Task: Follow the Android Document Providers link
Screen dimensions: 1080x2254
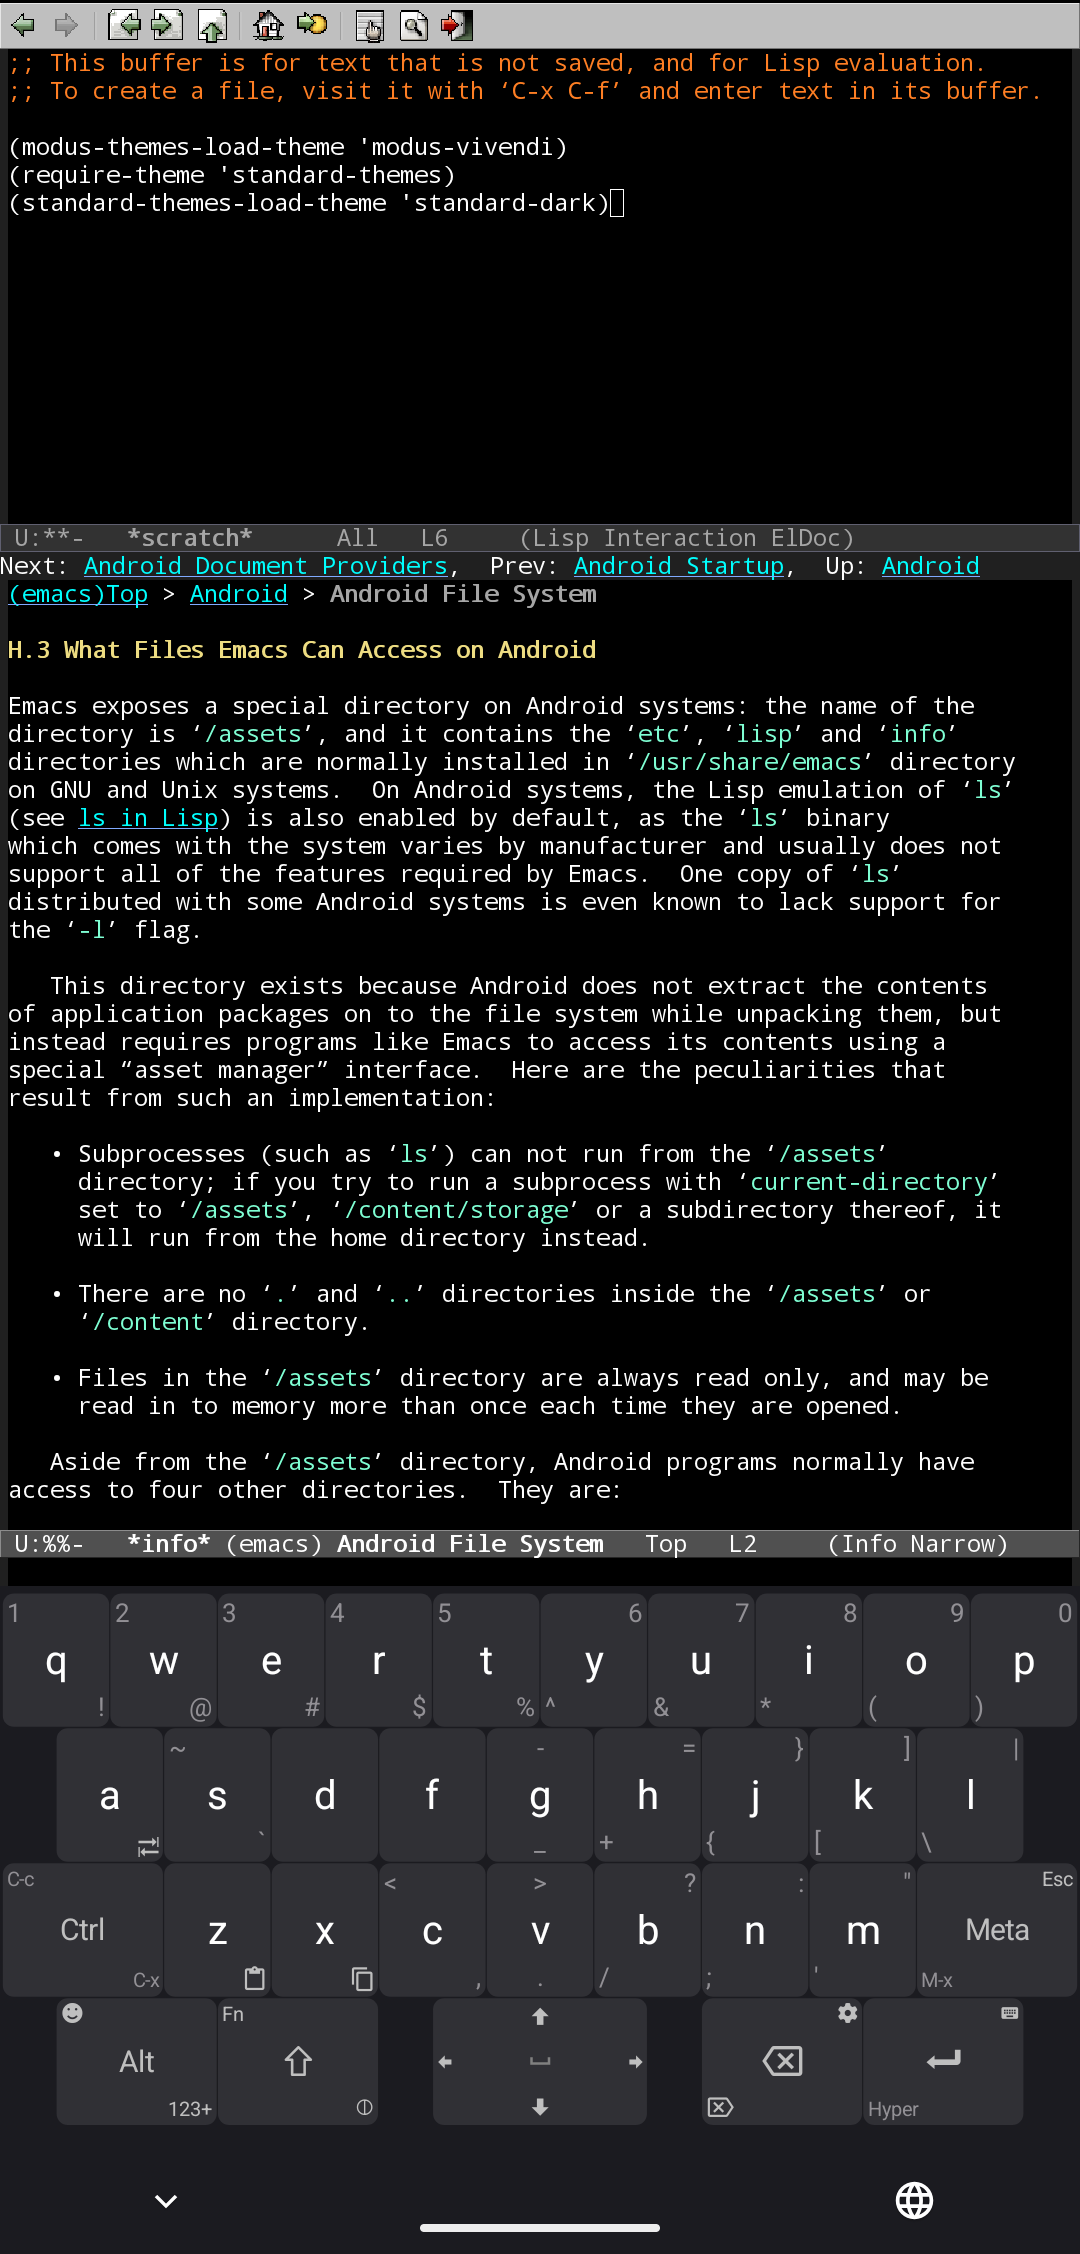Action: coord(266,566)
